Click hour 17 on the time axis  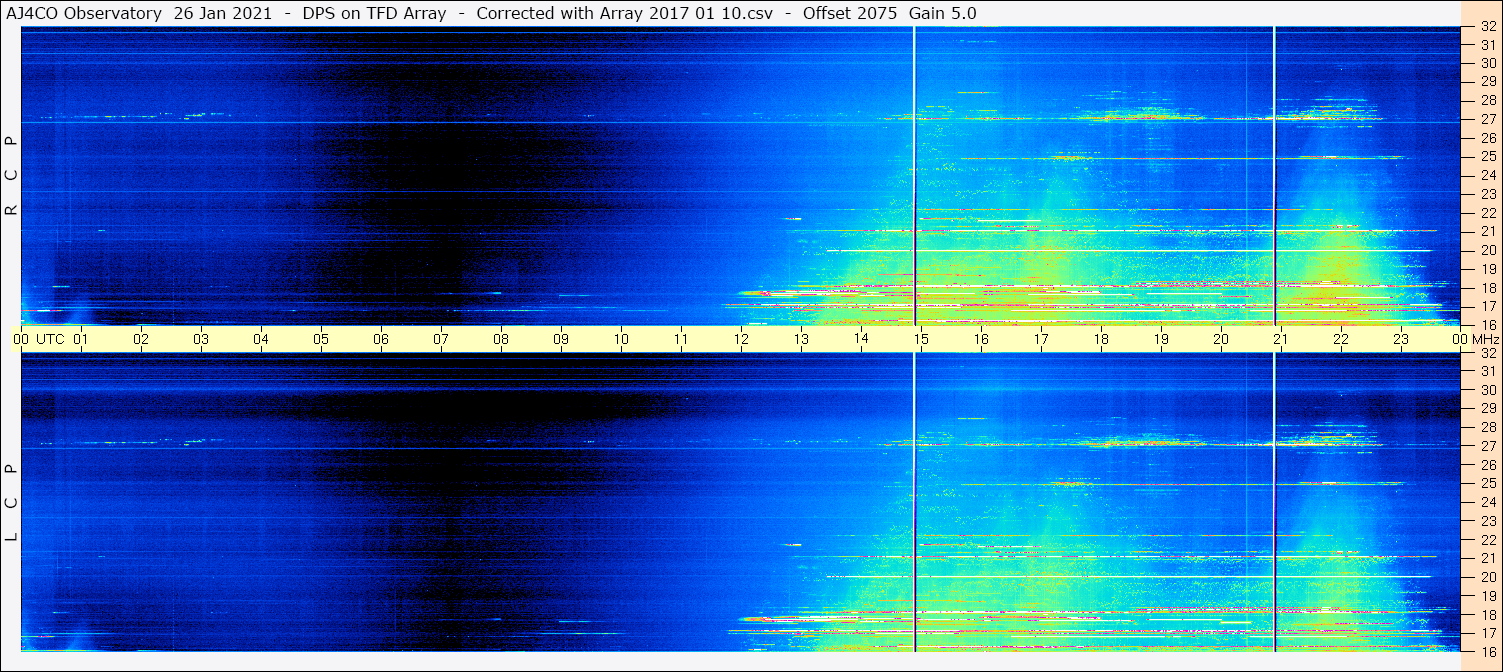(x=1041, y=339)
